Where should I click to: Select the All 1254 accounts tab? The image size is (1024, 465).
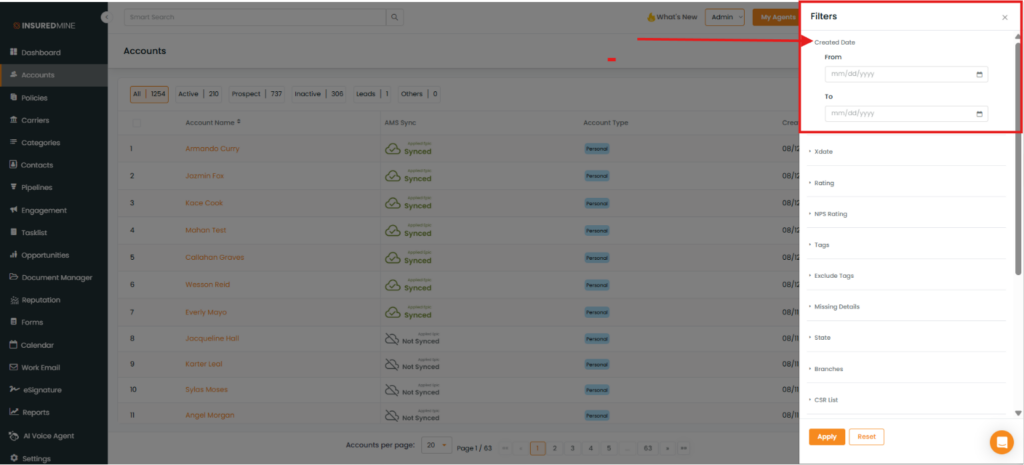tap(150, 94)
